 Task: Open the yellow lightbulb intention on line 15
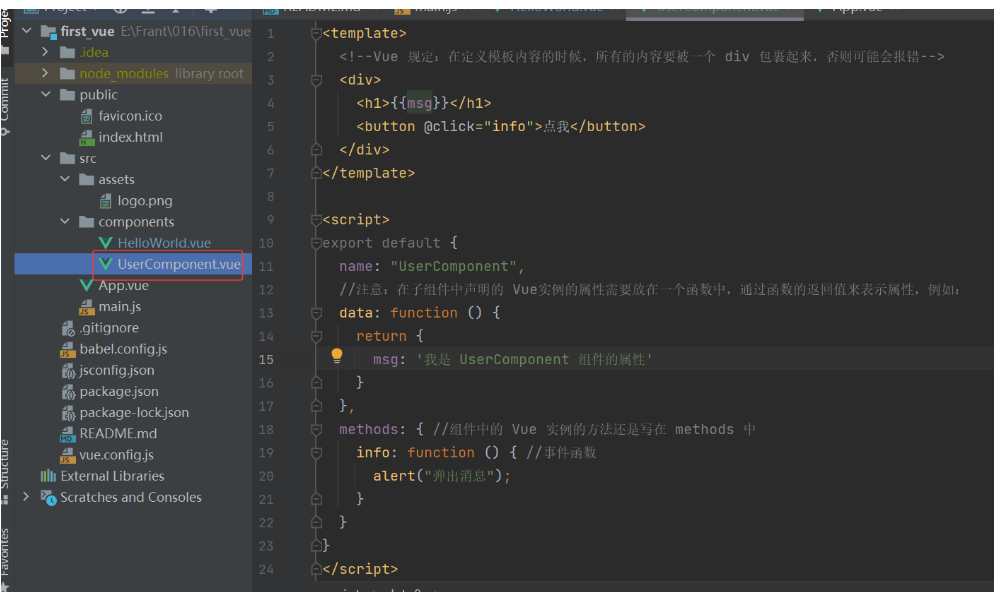[x=337, y=356]
